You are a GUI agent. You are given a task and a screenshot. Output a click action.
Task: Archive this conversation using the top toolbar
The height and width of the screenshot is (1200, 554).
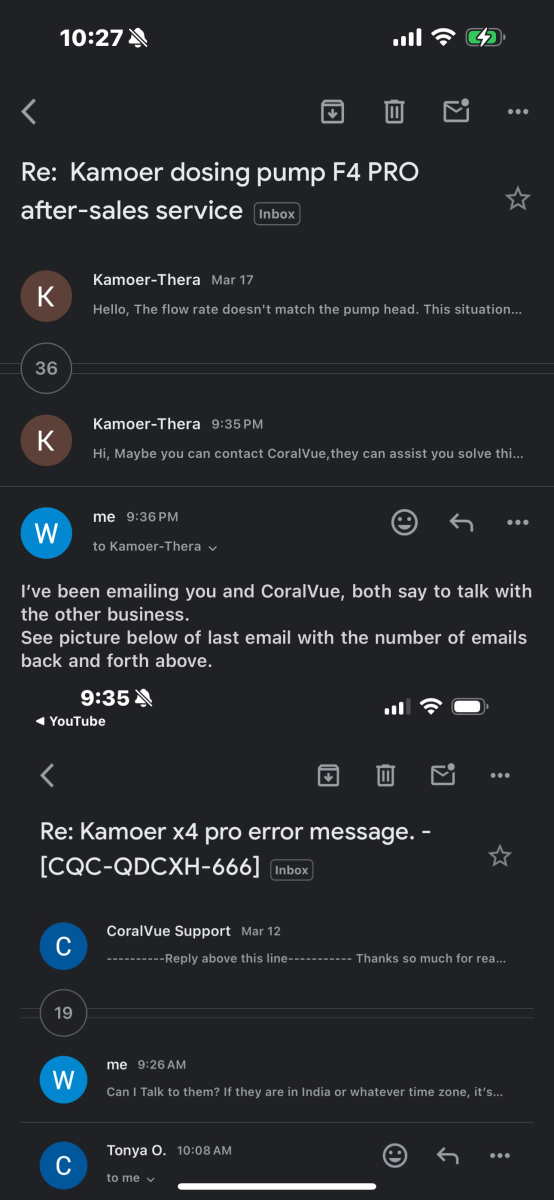(332, 111)
